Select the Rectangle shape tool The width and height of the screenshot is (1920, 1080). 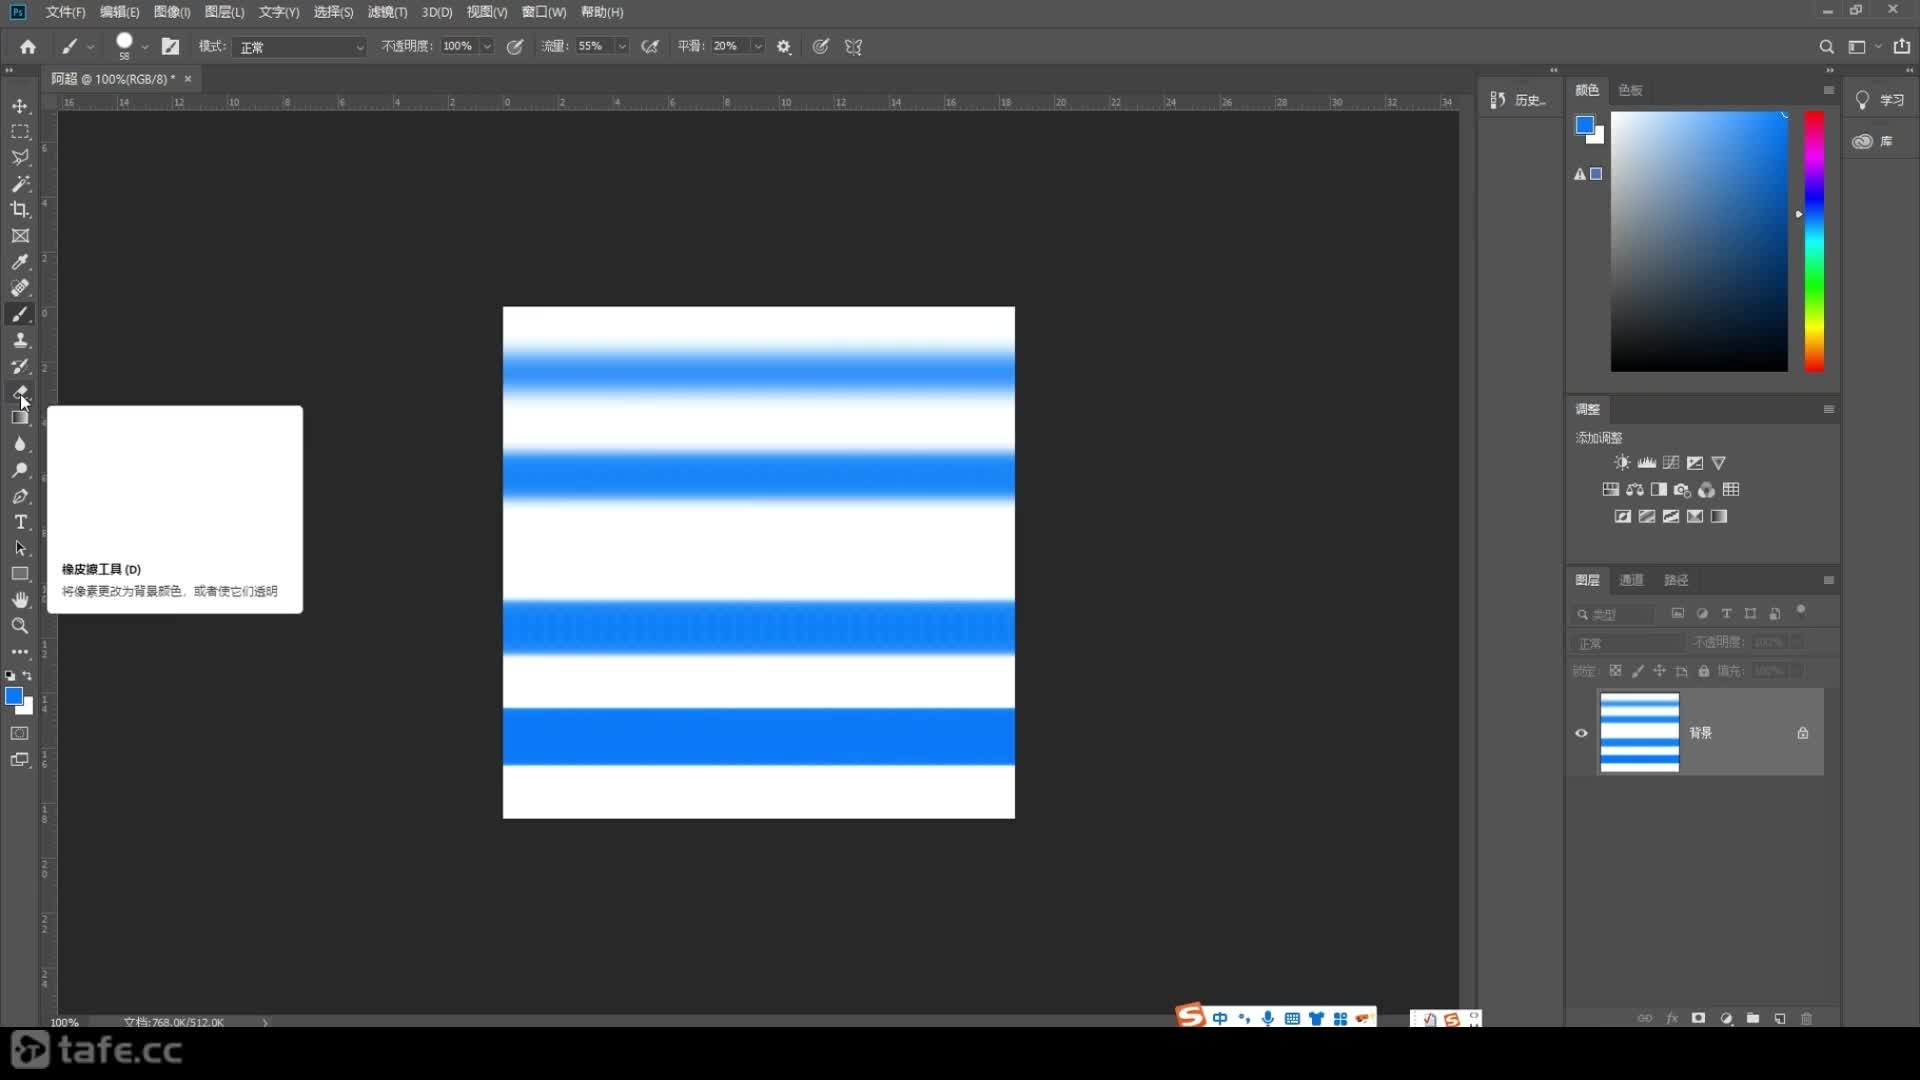[x=20, y=574]
